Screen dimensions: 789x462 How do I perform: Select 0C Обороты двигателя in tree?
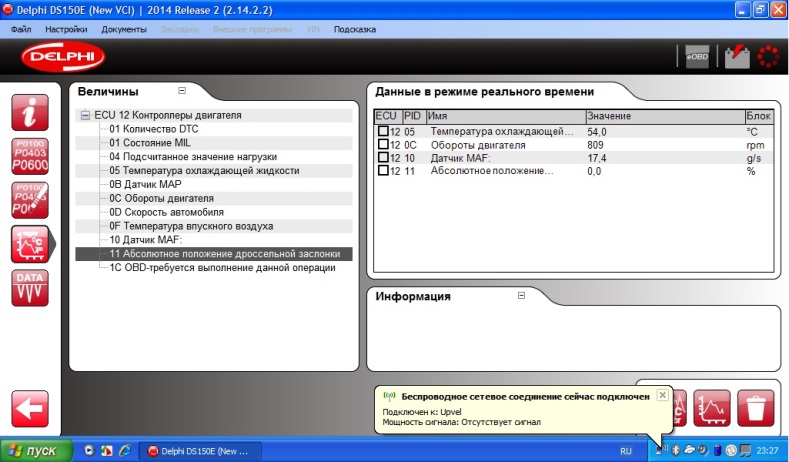[162, 198]
